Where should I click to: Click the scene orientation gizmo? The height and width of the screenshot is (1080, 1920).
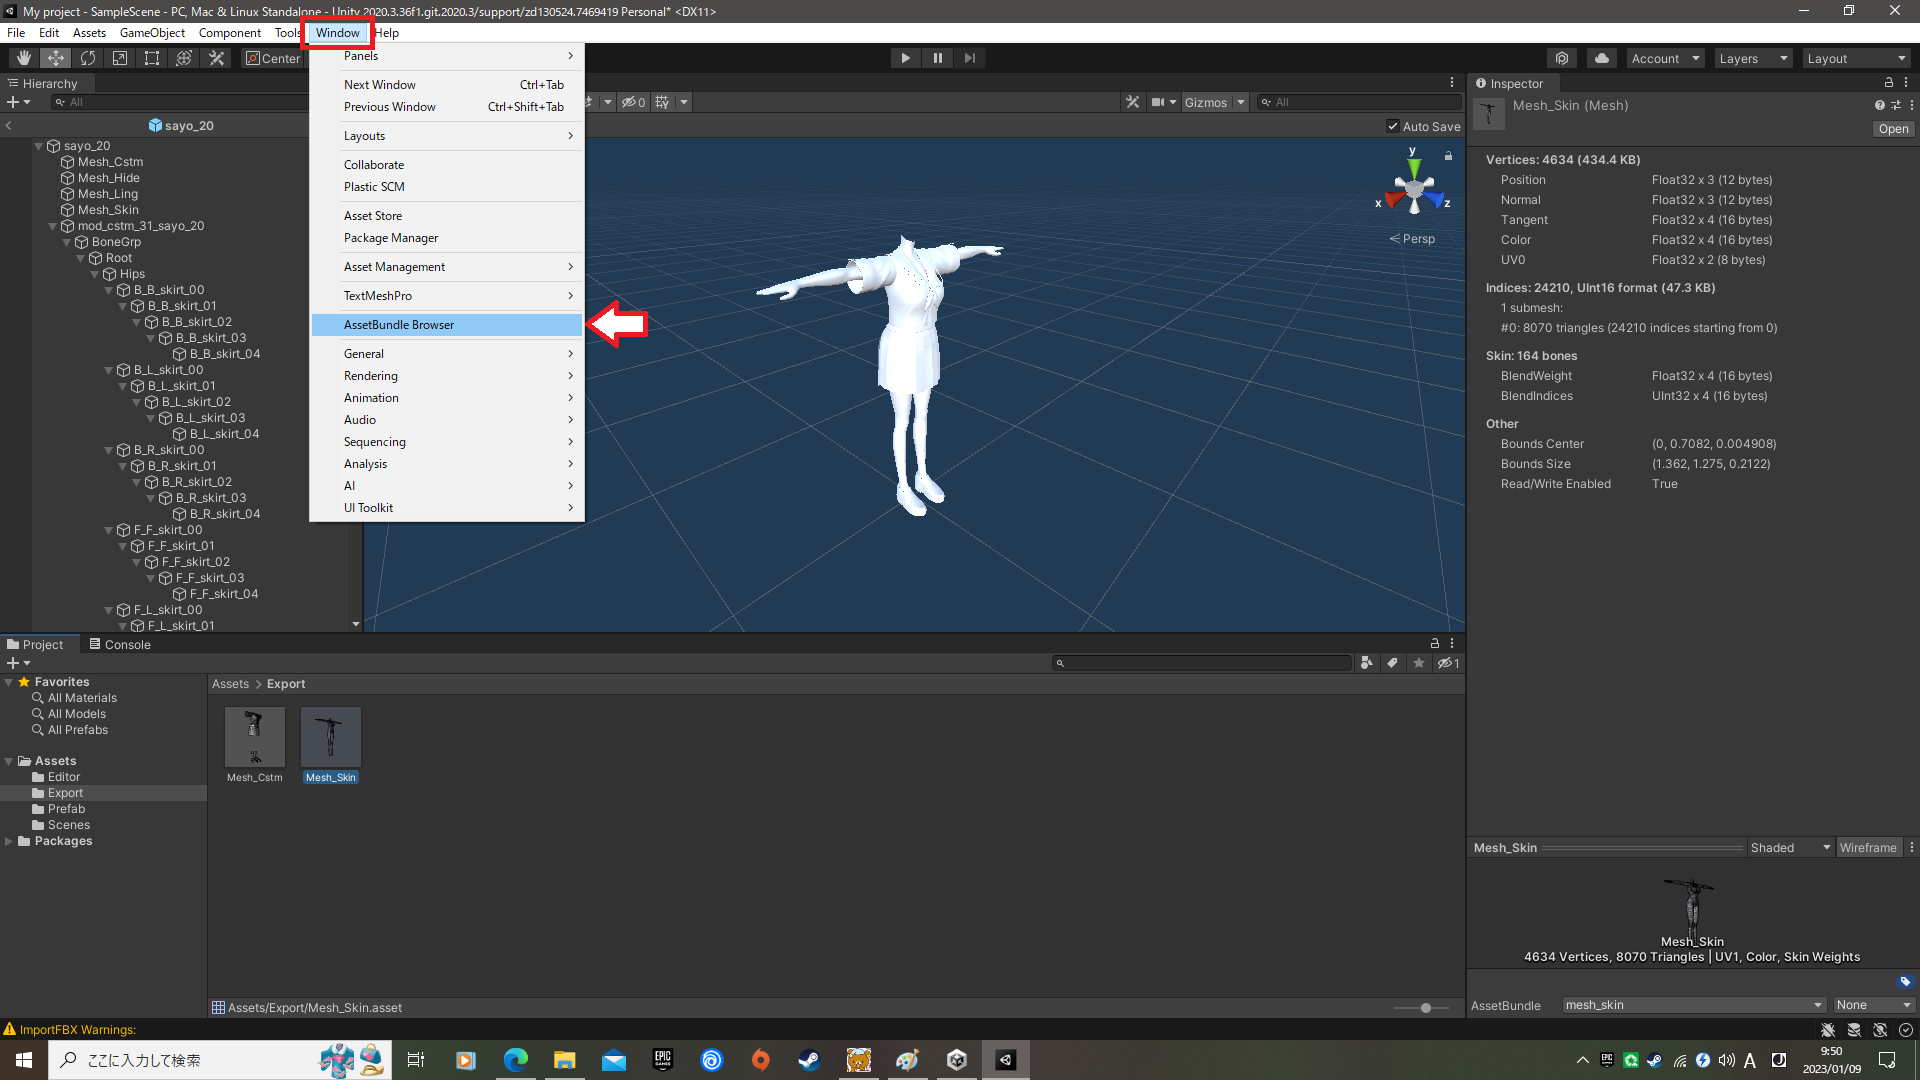1414,188
